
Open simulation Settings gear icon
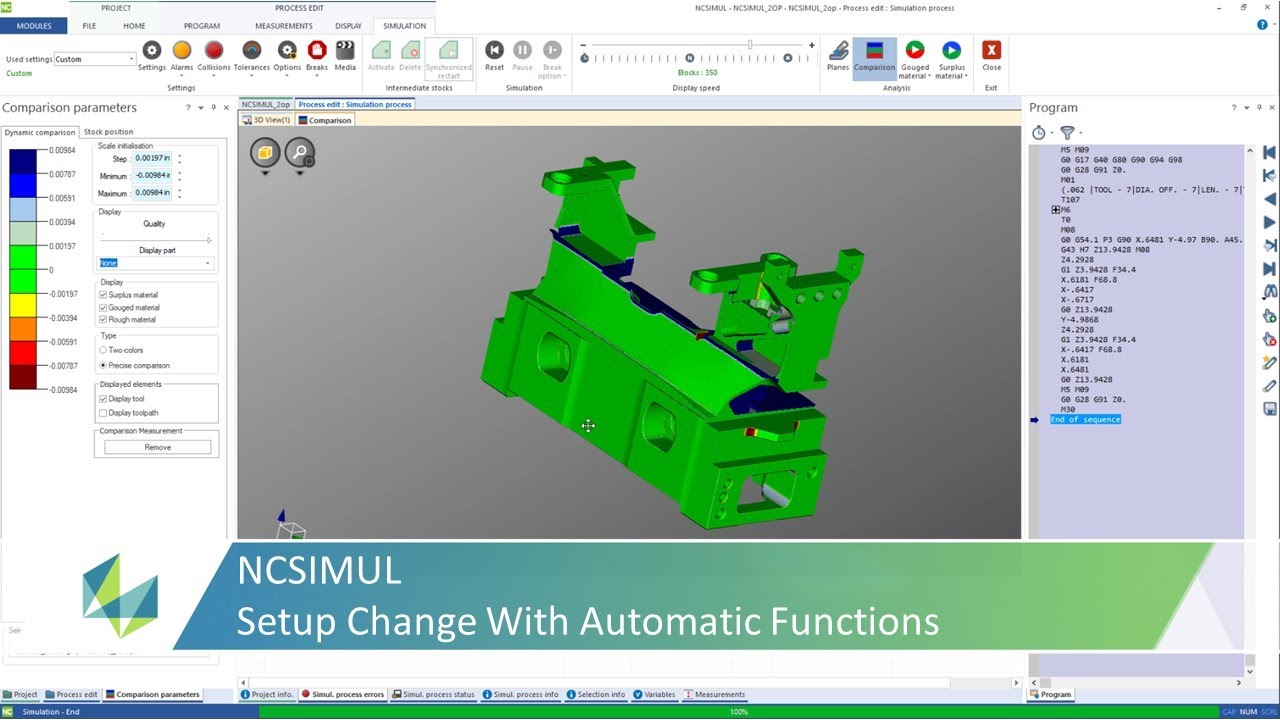click(x=152, y=50)
